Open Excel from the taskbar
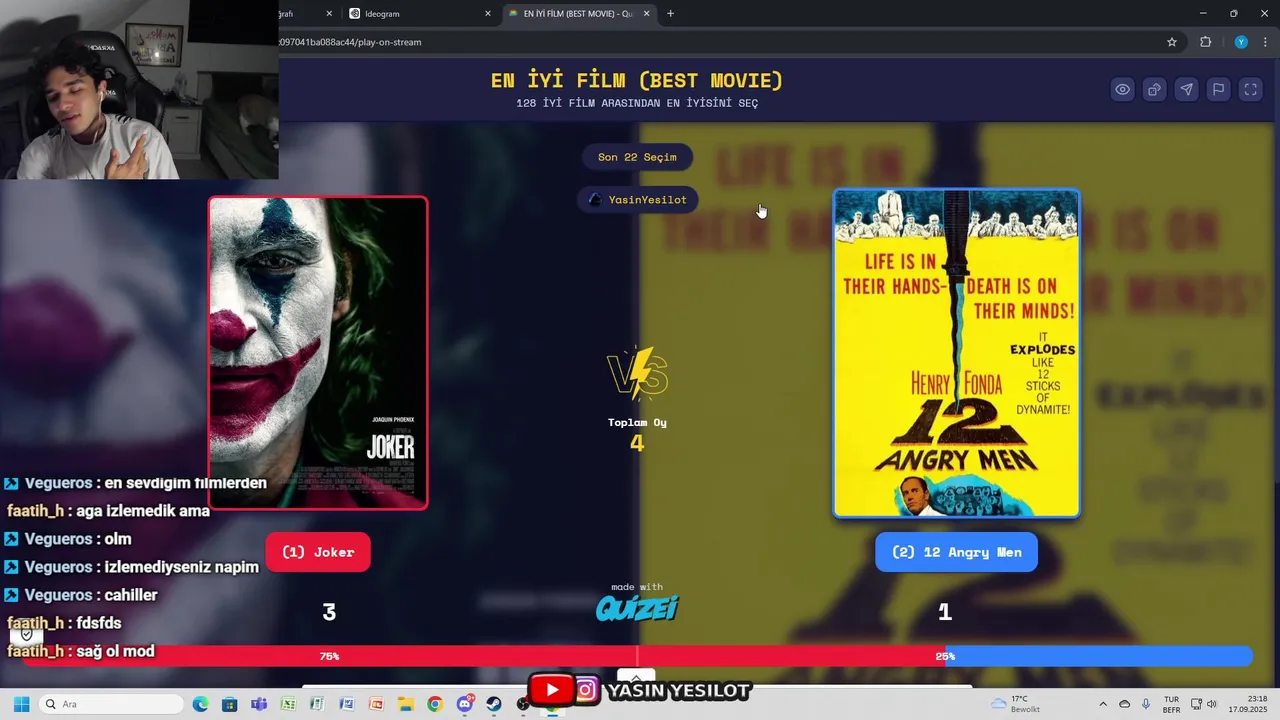Screen dimensions: 1280x720 [288, 704]
